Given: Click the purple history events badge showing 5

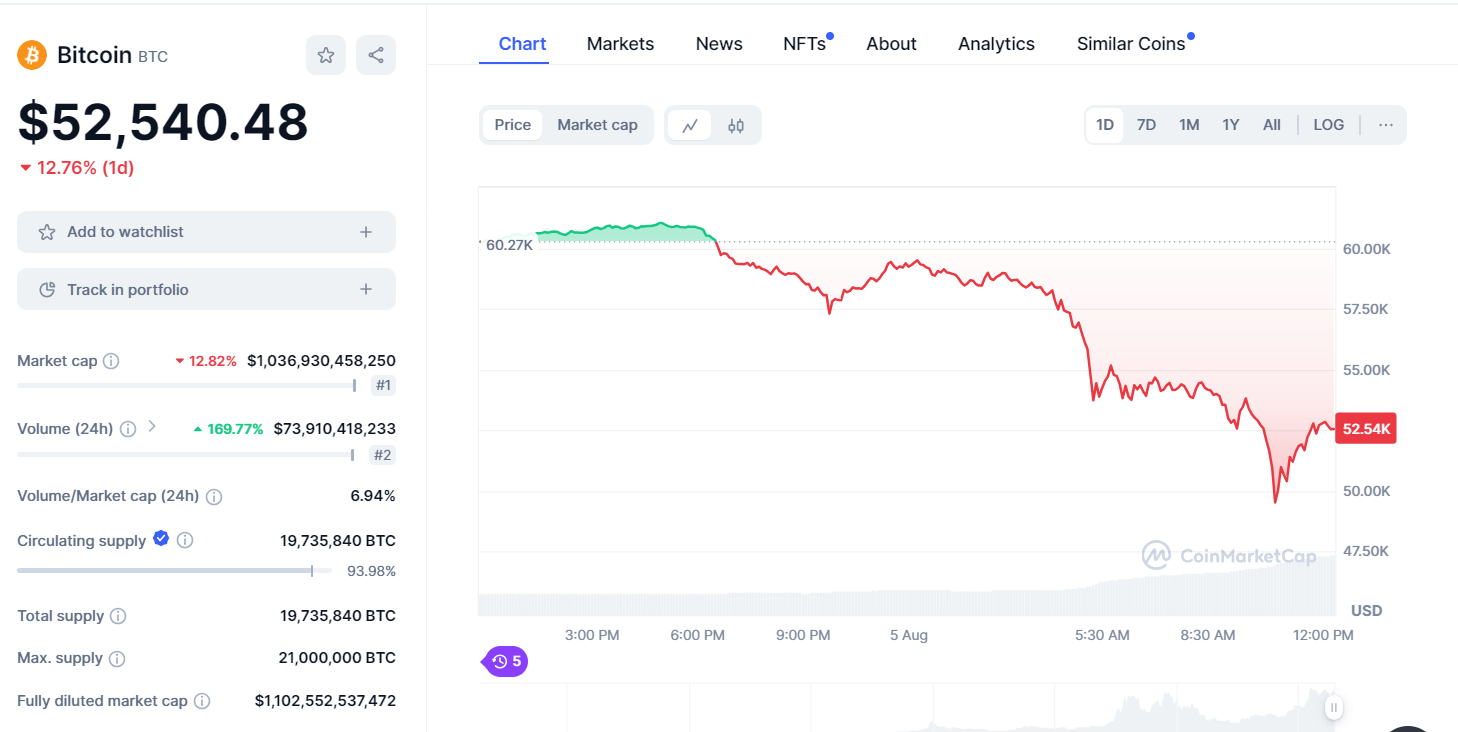Looking at the screenshot, I should (505, 661).
